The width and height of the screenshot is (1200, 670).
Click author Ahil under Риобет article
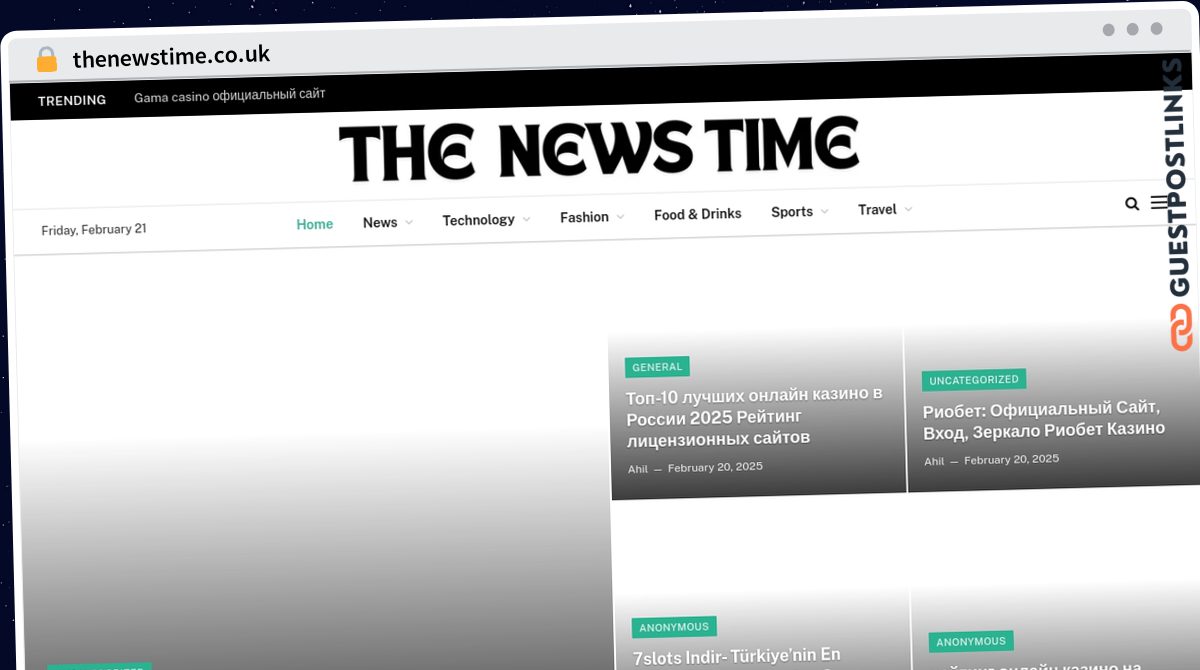pyautogui.click(x=934, y=461)
